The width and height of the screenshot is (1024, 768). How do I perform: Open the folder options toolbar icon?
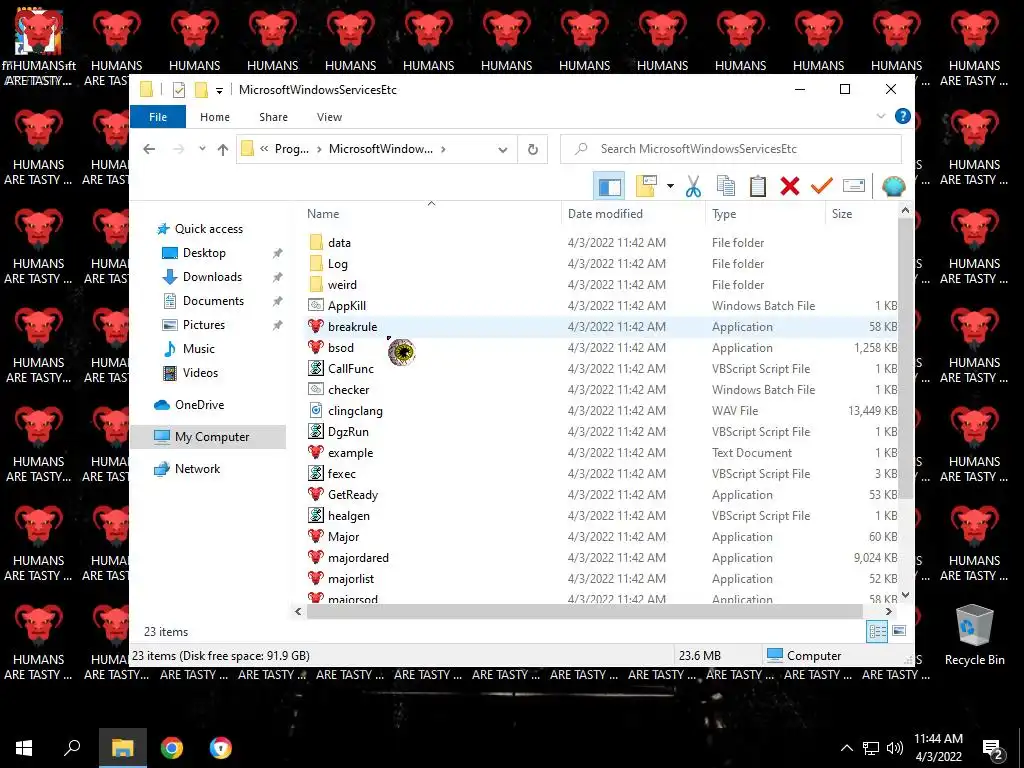(x=646, y=186)
